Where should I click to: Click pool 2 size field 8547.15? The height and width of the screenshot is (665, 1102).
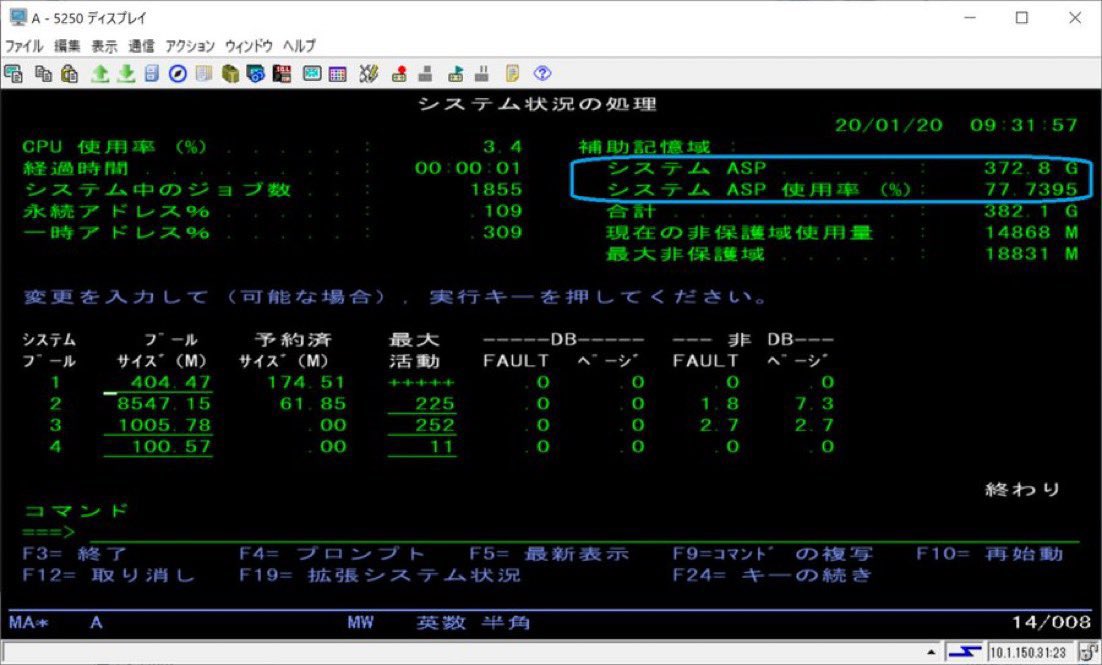[158, 403]
